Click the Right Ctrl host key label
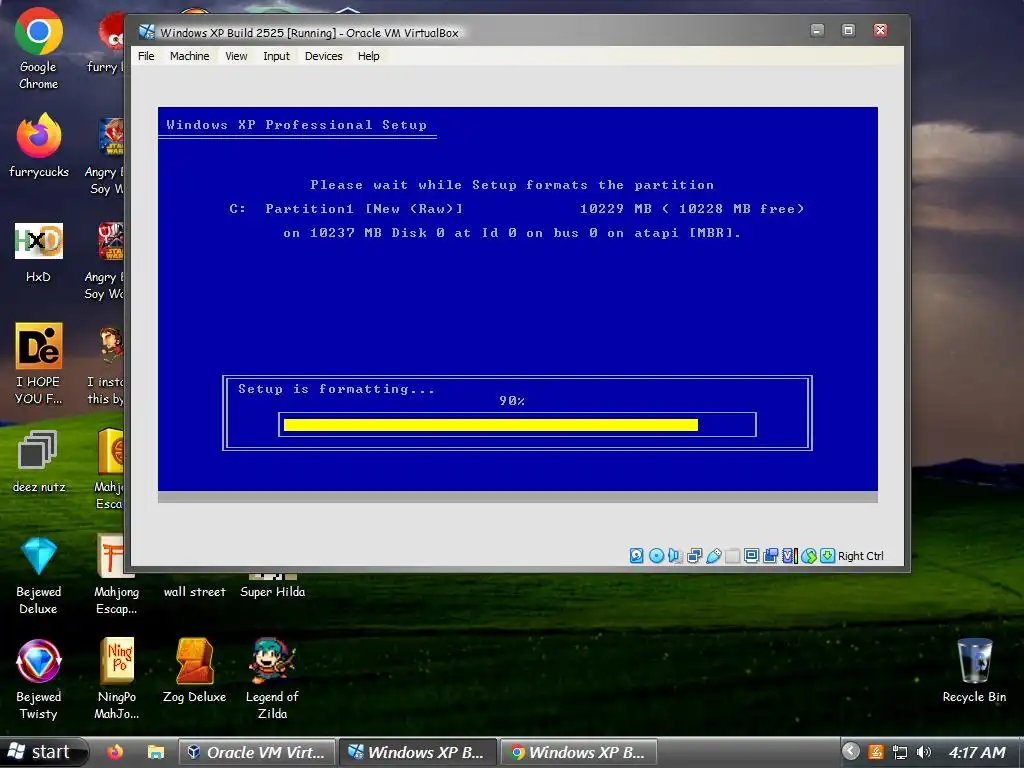This screenshot has width=1024, height=768. click(861, 556)
